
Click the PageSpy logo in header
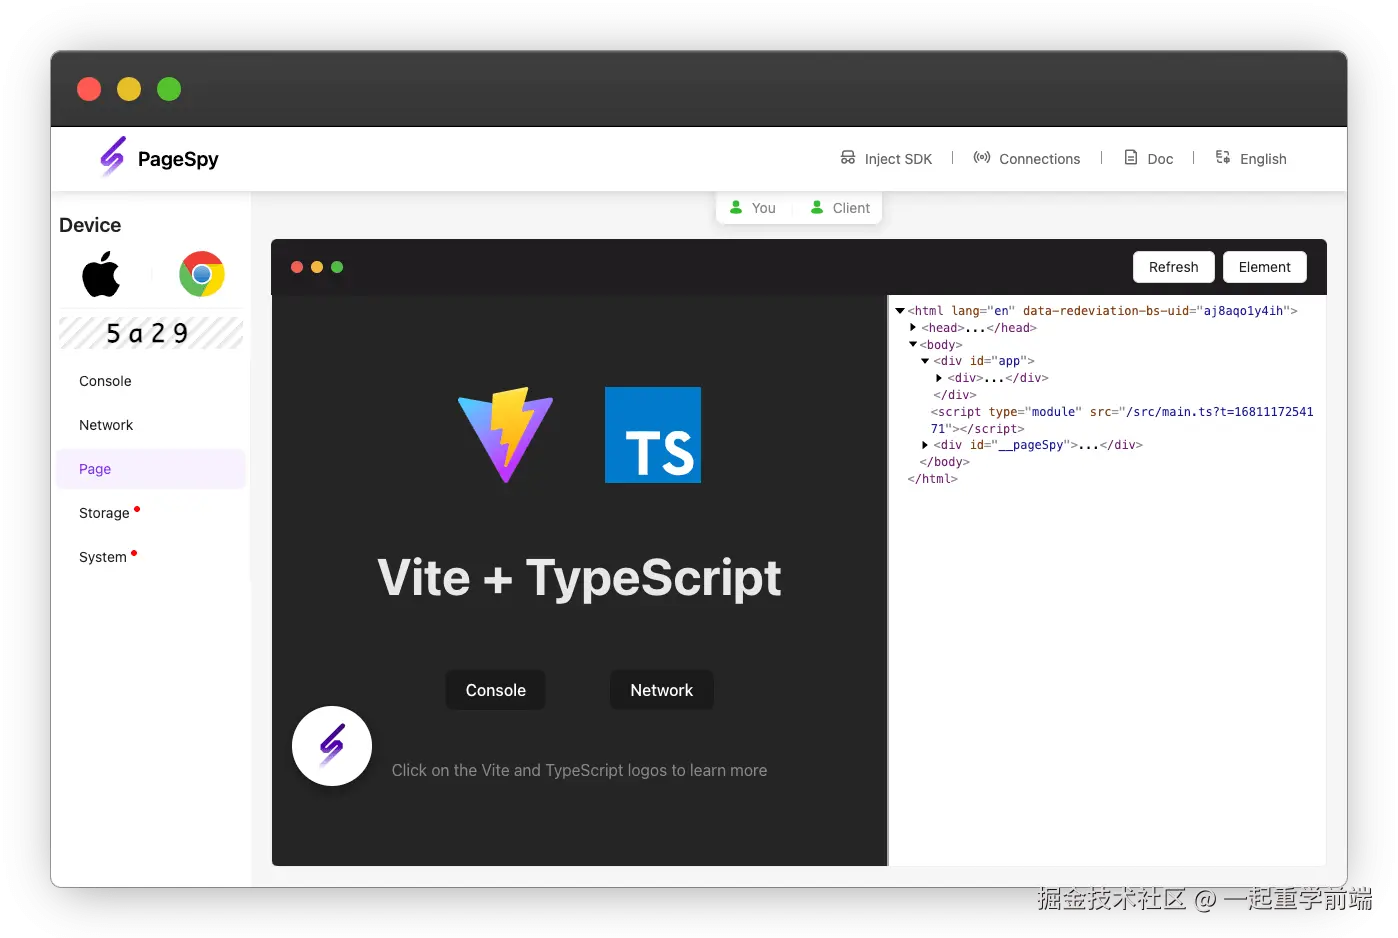pyautogui.click(x=113, y=157)
